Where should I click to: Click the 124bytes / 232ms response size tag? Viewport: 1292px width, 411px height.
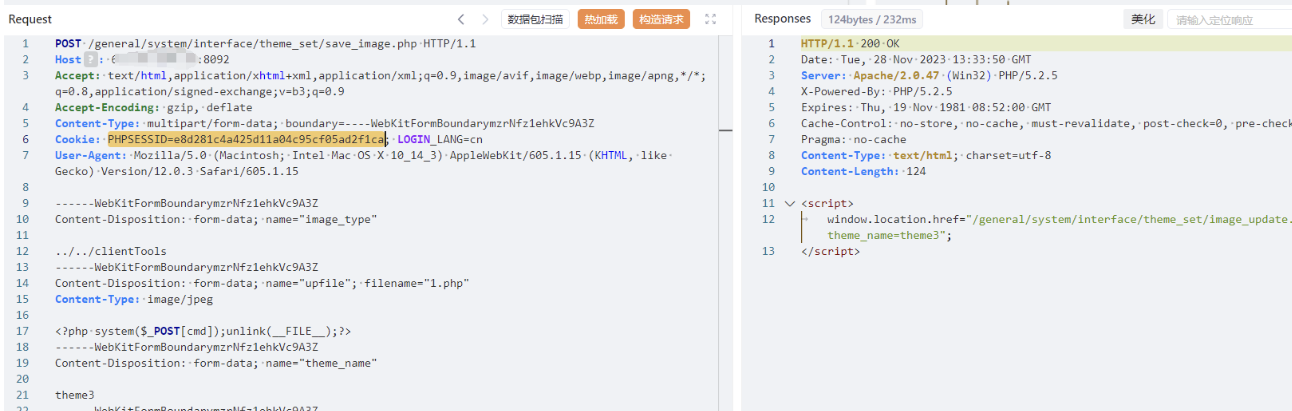tap(873, 19)
